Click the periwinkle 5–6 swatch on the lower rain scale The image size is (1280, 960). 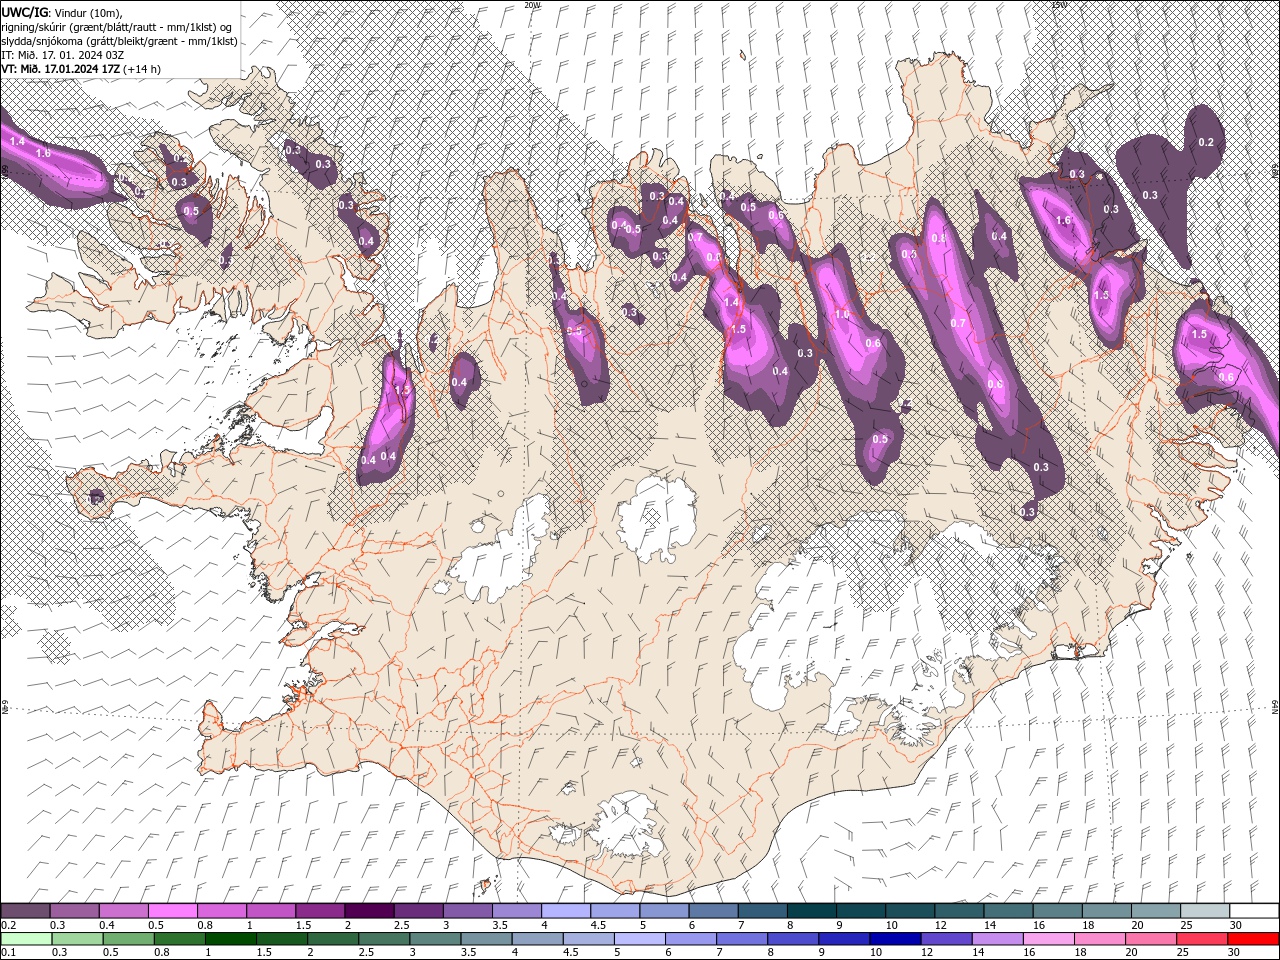[x=639, y=938]
